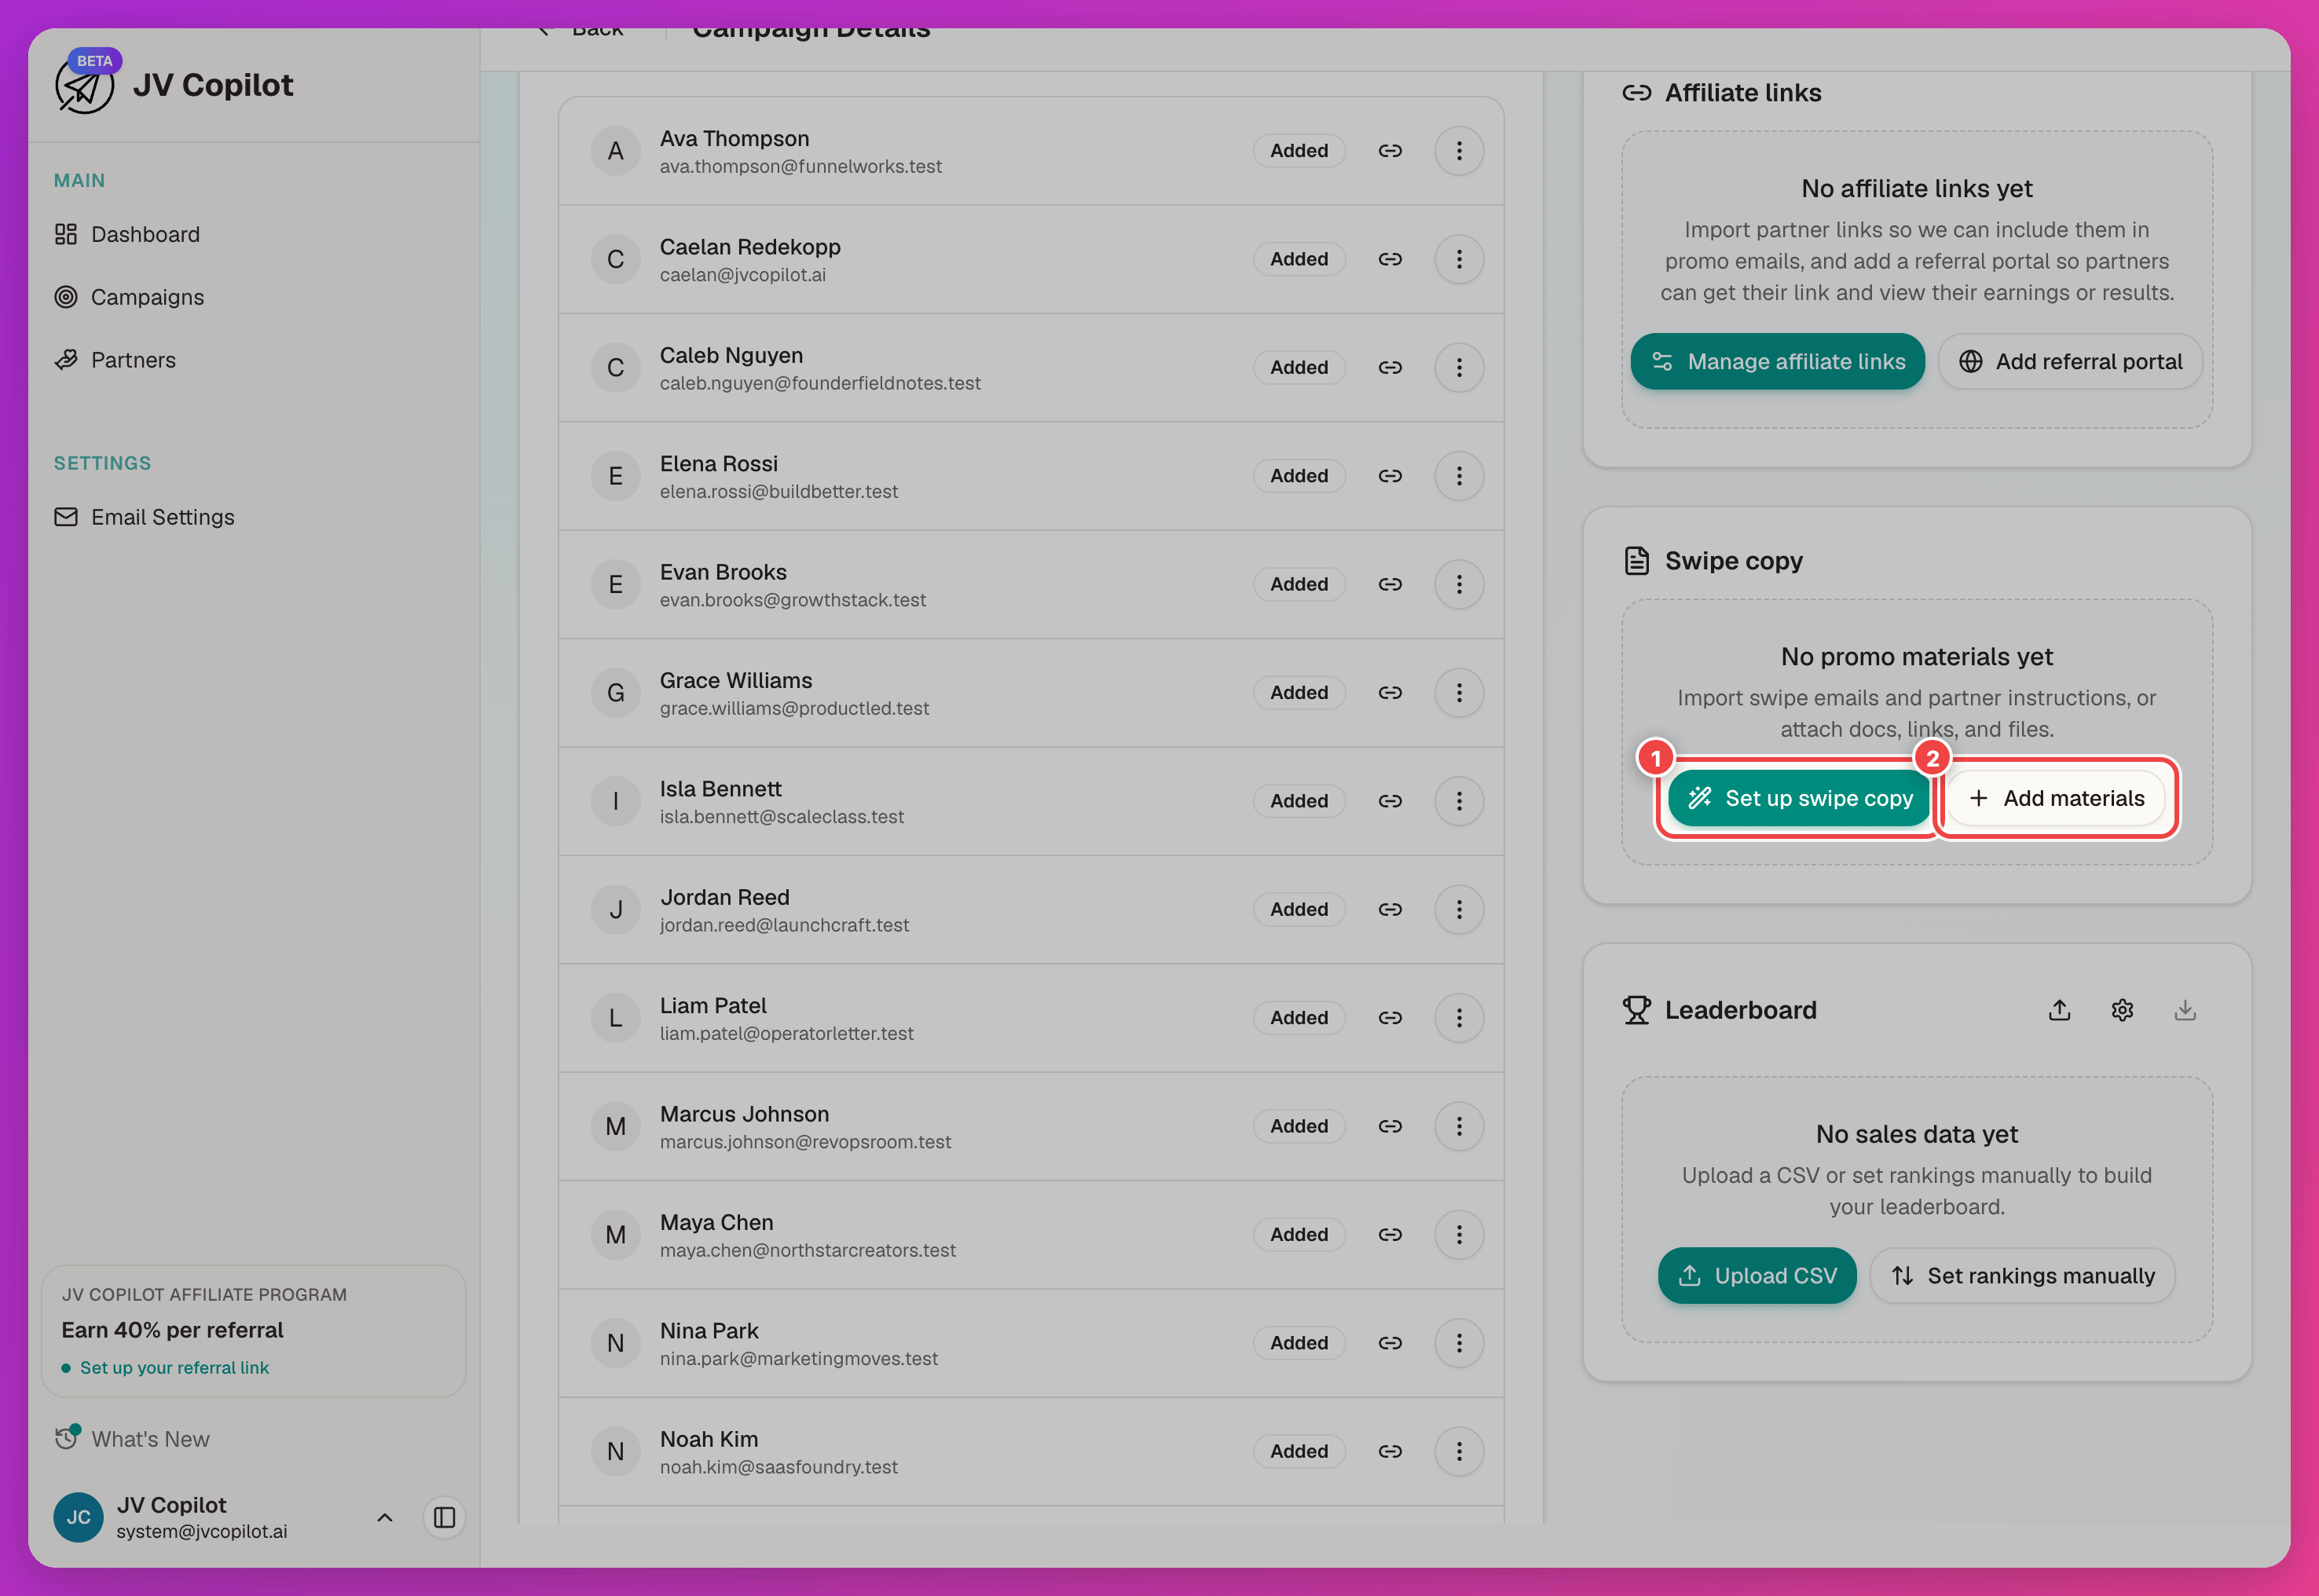The width and height of the screenshot is (2319, 1596).
Task: Open three-dot menu for Ava Thompson
Action: click(1459, 151)
